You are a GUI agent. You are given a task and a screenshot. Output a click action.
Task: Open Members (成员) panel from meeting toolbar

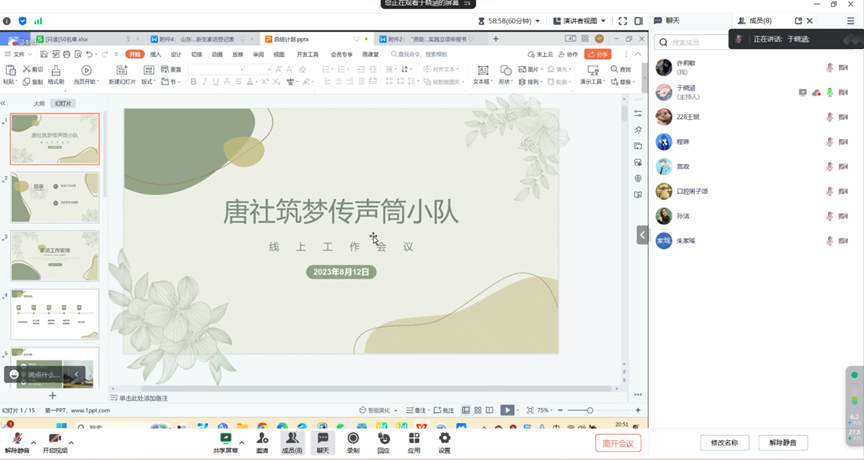pos(292,443)
